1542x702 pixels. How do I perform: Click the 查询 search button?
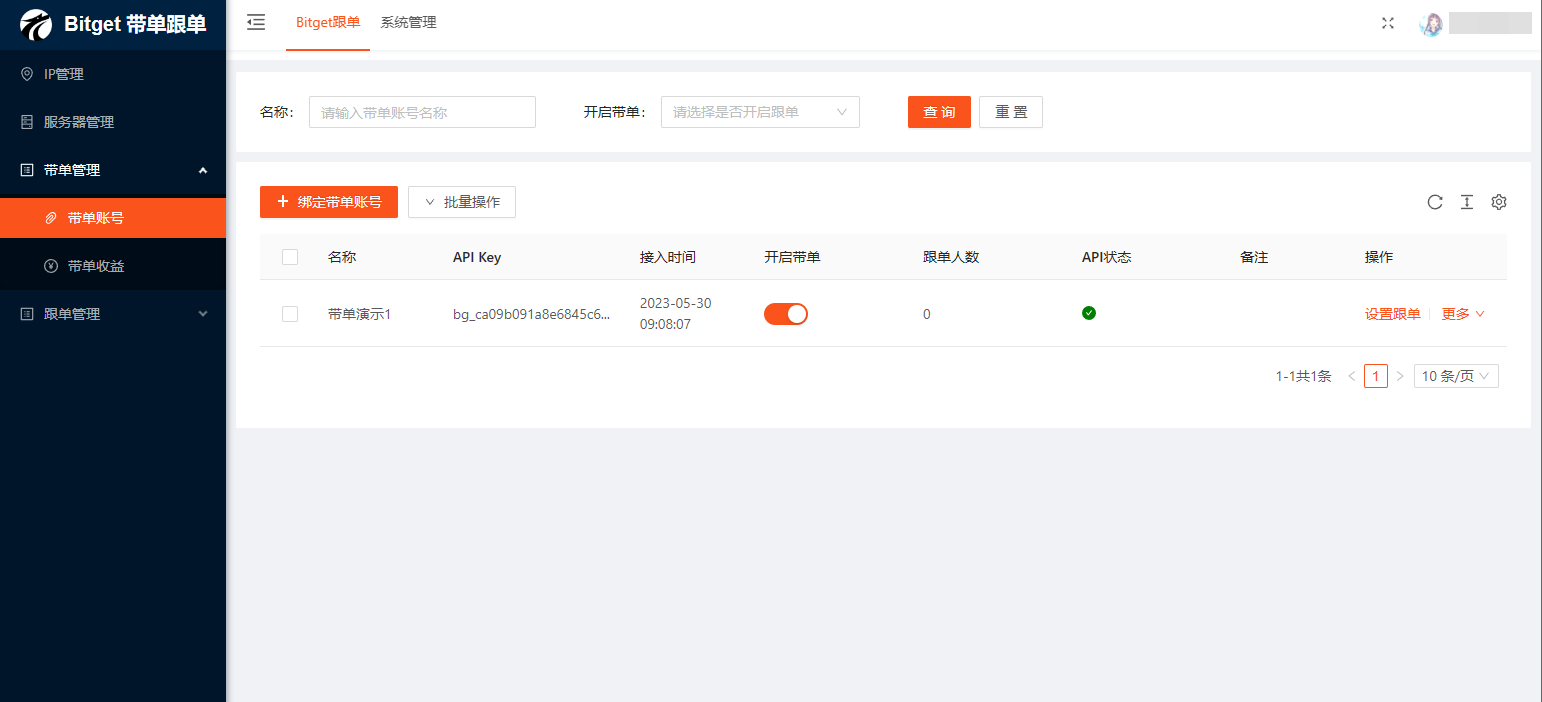tap(939, 112)
